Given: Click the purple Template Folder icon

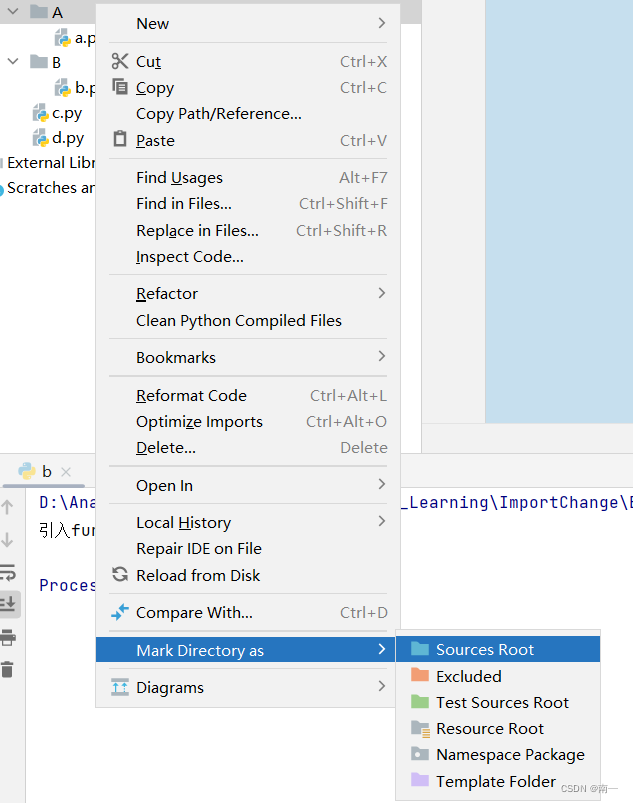Looking at the screenshot, I should [420, 780].
